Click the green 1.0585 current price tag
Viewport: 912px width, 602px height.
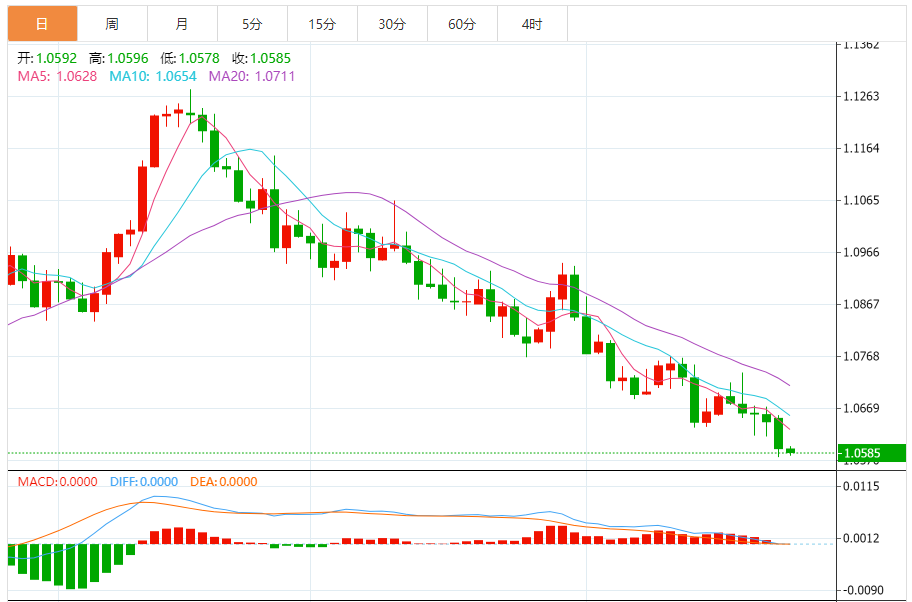872,453
